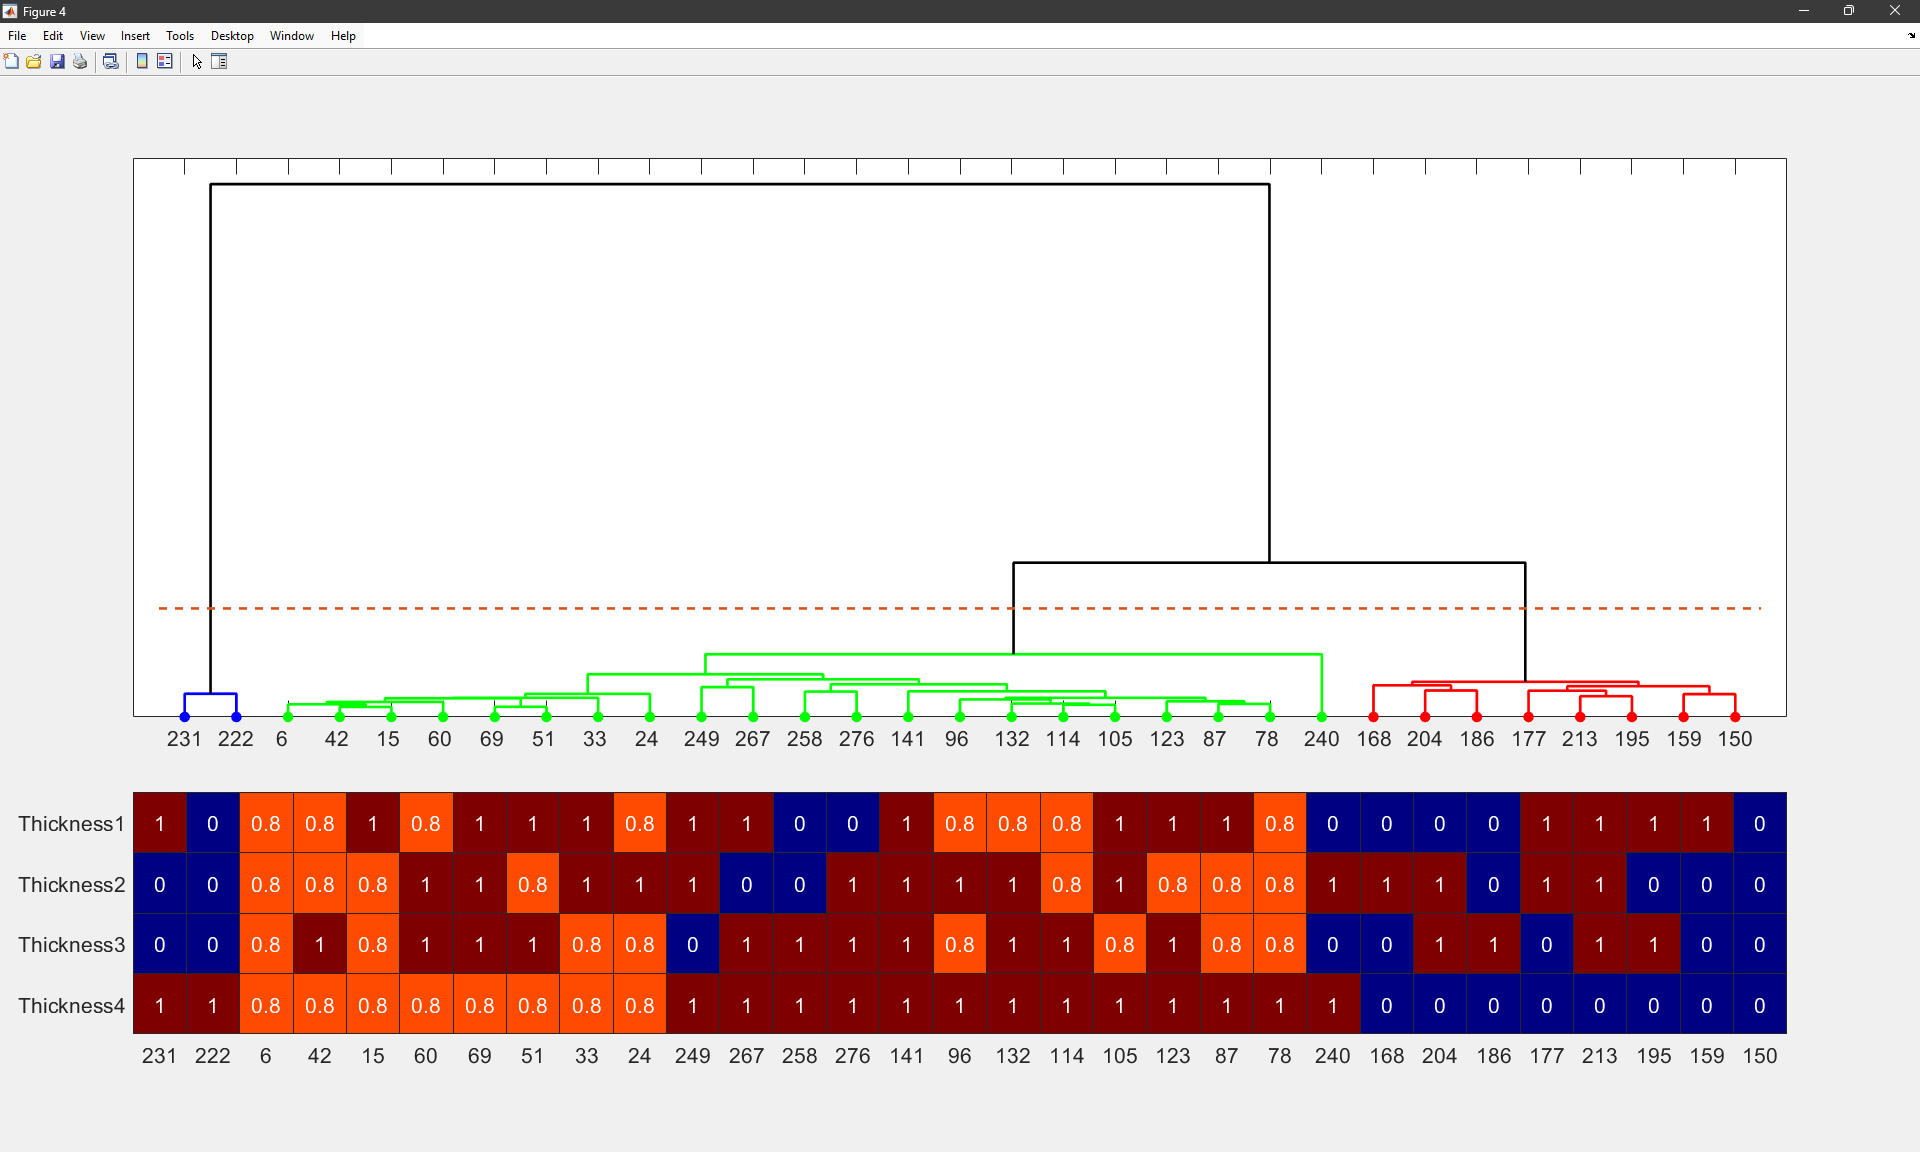Create a new figure
The height and width of the screenshot is (1152, 1920).
click(11, 62)
